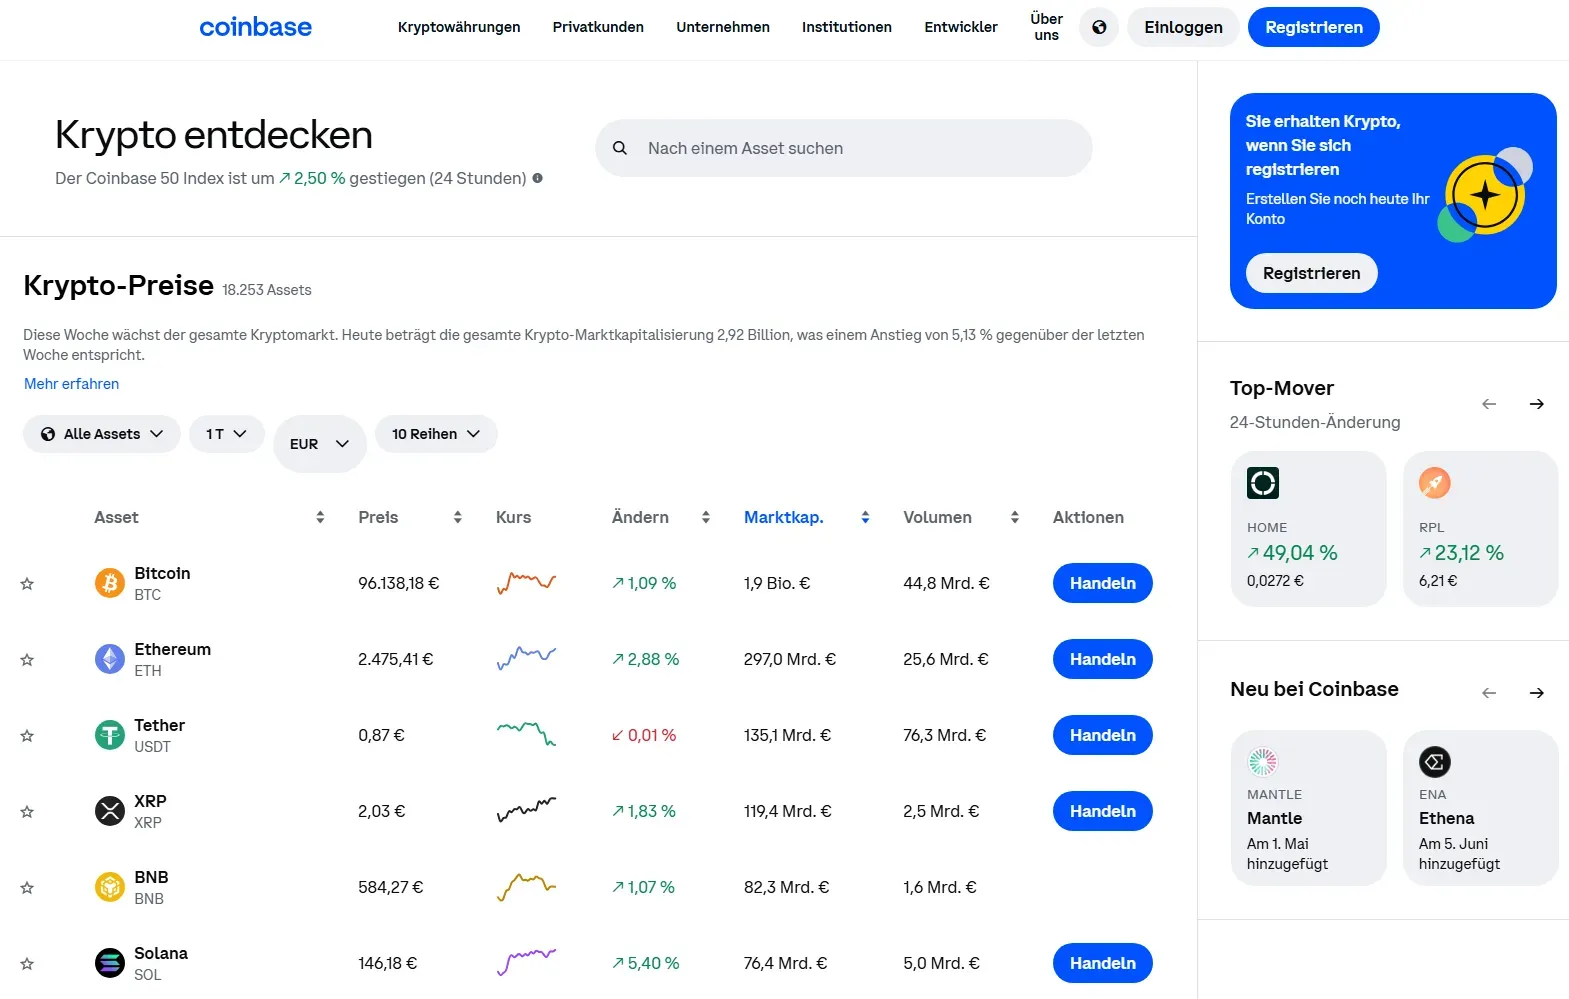Toggle Solana watchlist star

[x=27, y=964]
